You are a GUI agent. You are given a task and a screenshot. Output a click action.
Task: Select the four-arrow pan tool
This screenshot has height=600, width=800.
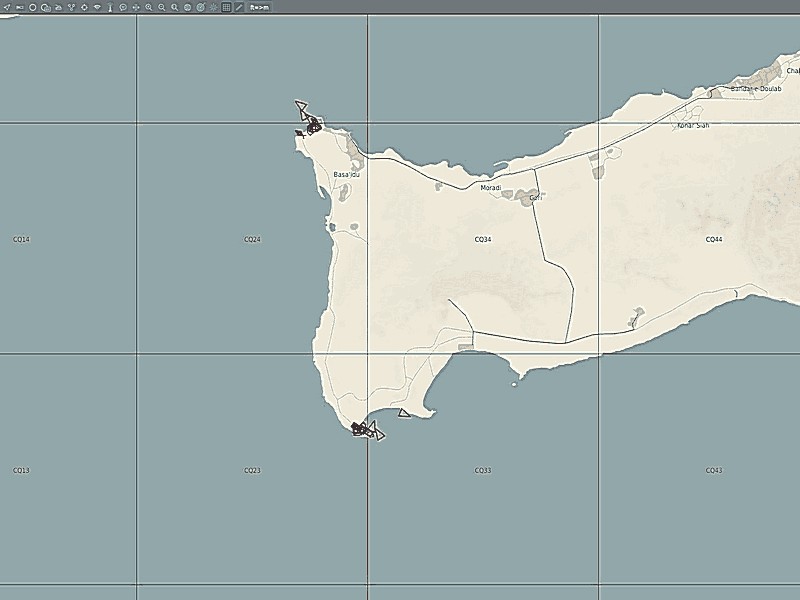[136, 7]
